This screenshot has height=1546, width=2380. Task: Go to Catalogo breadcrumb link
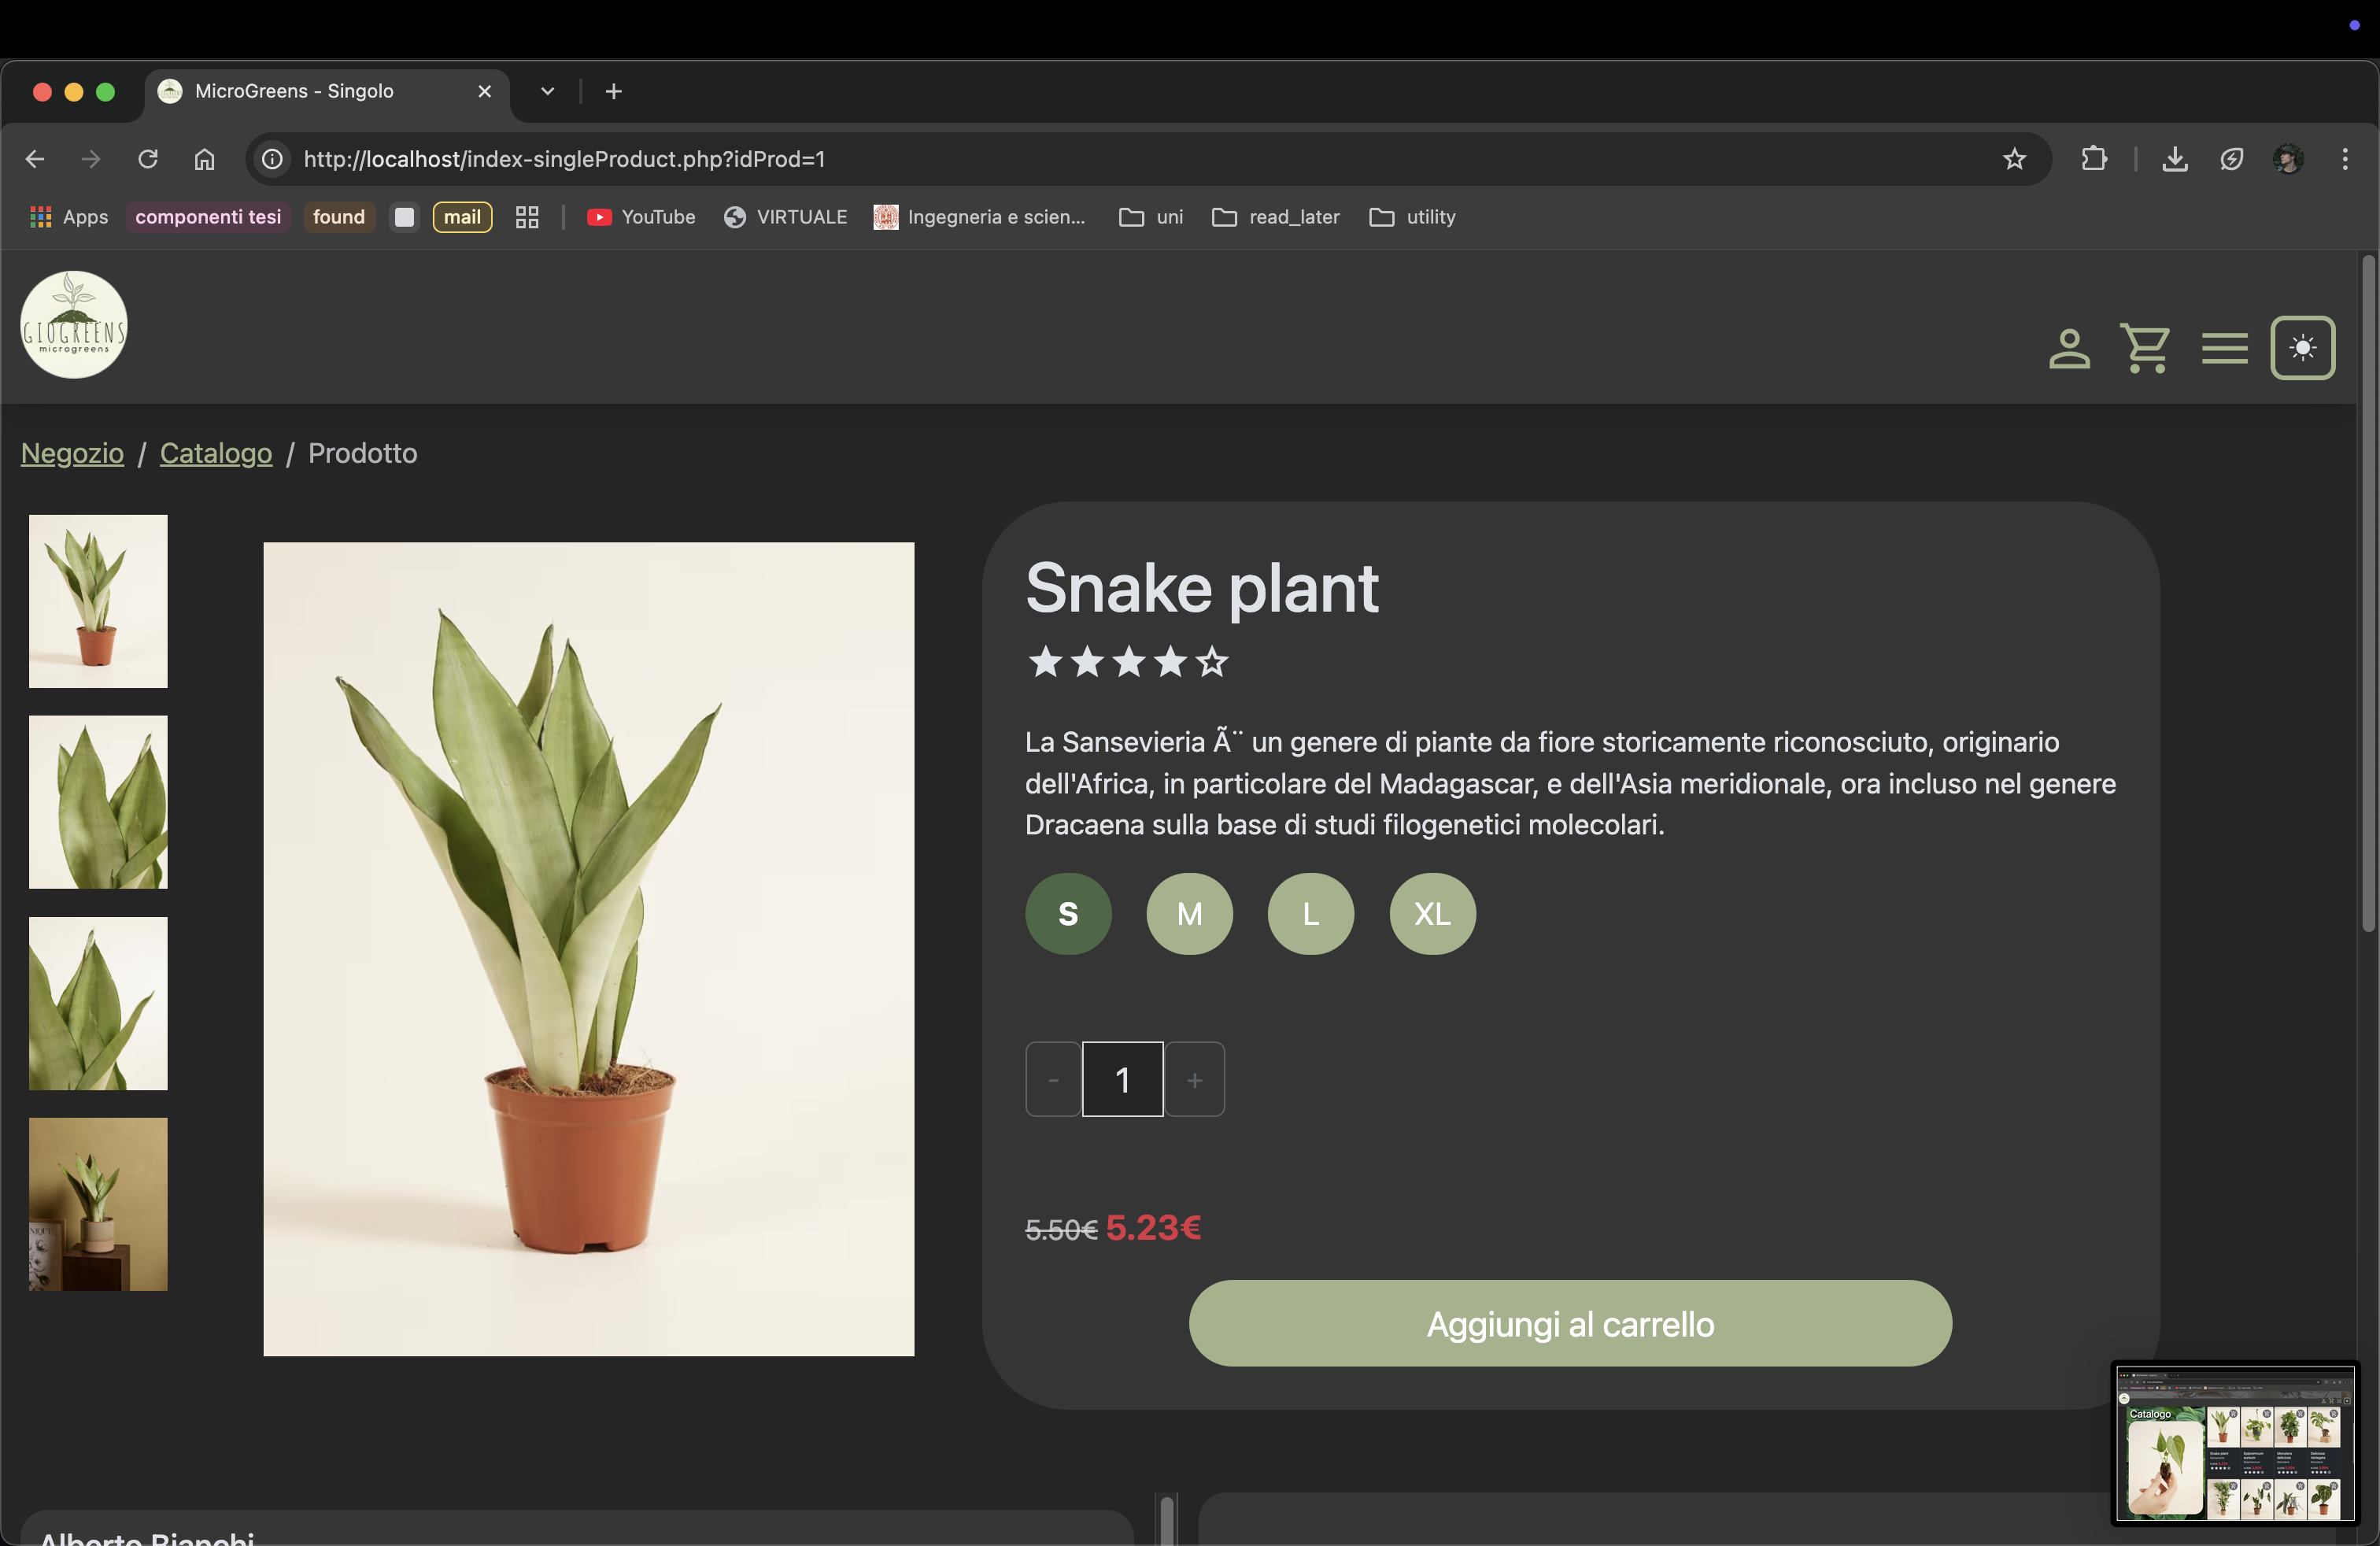click(x=216, y=453)
